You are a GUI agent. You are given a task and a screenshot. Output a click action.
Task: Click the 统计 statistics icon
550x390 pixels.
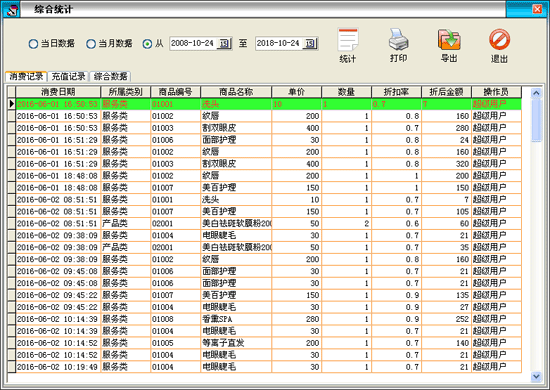[348, 40]
